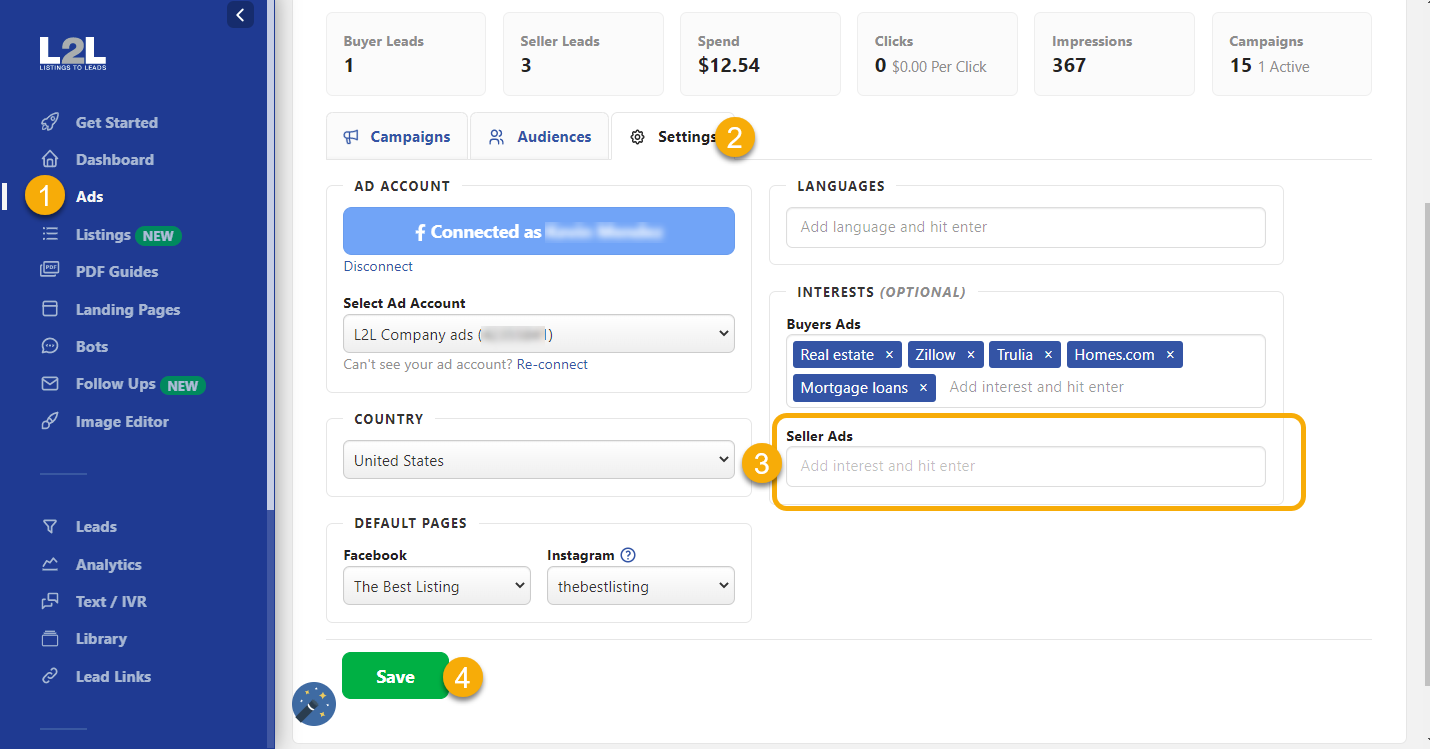Open the Select Ad Account dropdown
Image resolution: width=1430 pixels, height=749 pixels.
point(538,334)
